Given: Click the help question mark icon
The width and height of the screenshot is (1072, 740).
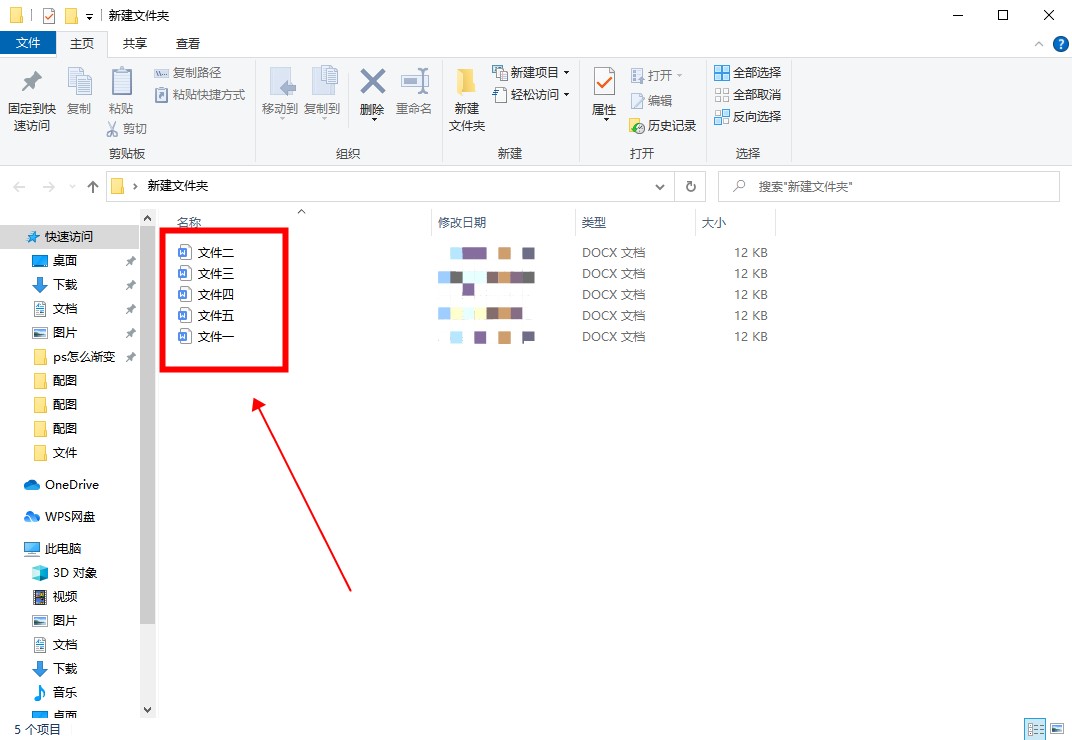Looking at the screenshot, I should pyautogui.click(x=1060, y=44).
